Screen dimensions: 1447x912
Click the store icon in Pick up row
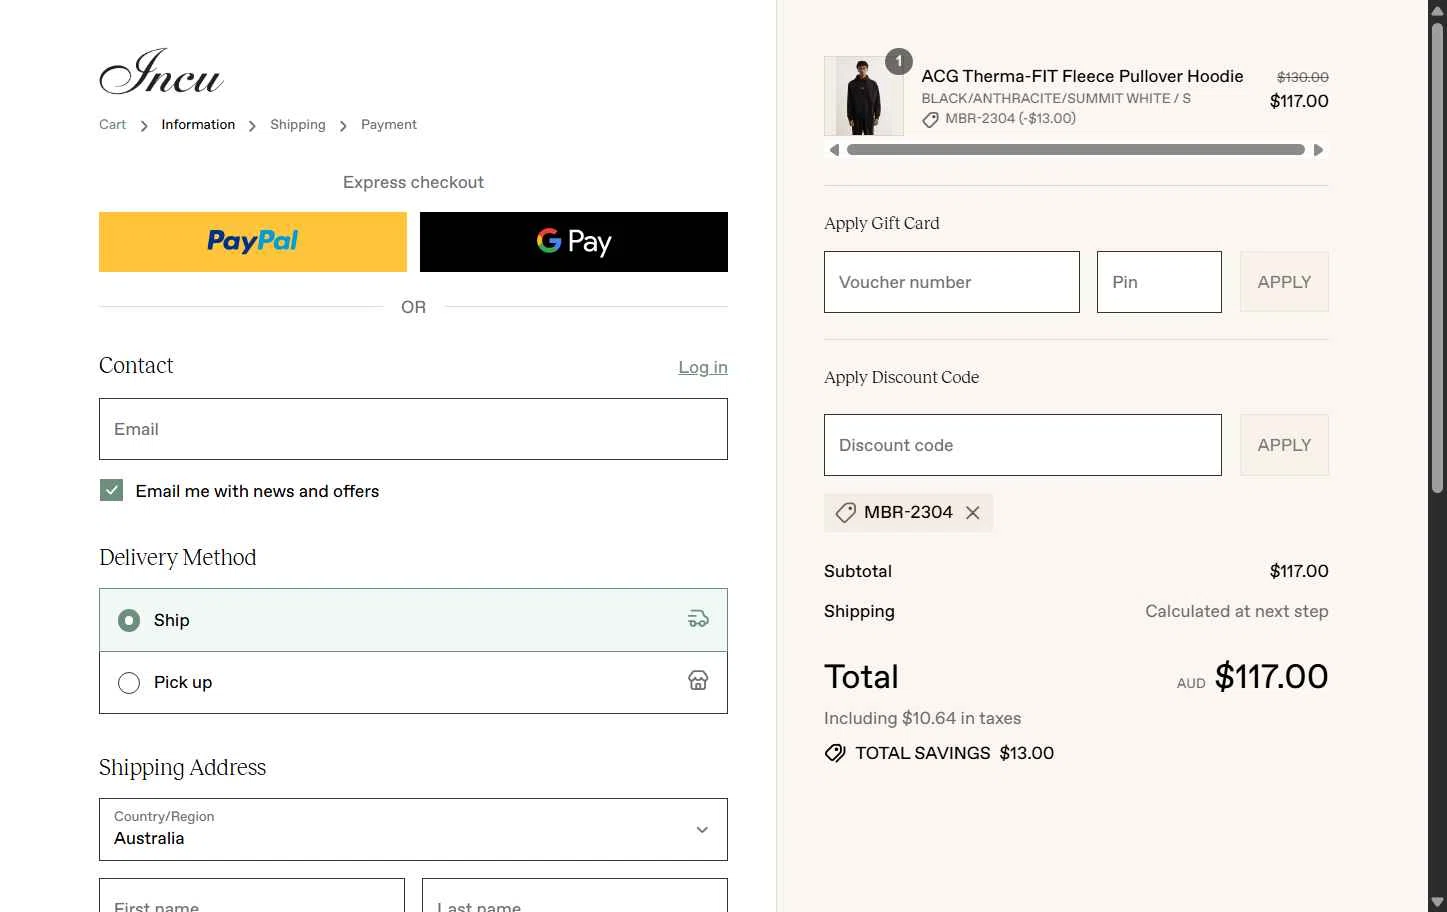(698, 681)
